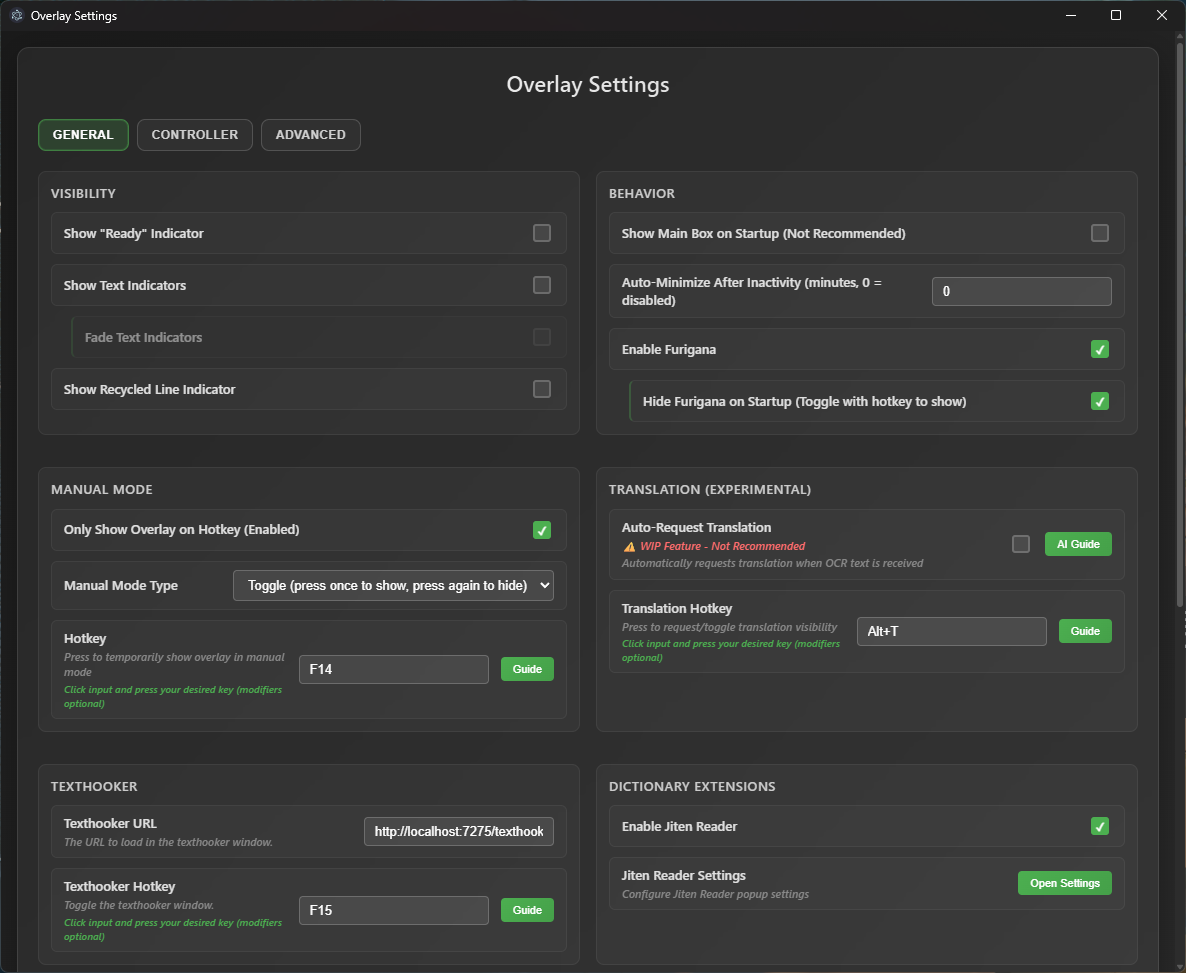The width and height of the screenshot is (1186, 973).
Task: Maximize the Overlay Settings window
Action: tap(1116, 15)
